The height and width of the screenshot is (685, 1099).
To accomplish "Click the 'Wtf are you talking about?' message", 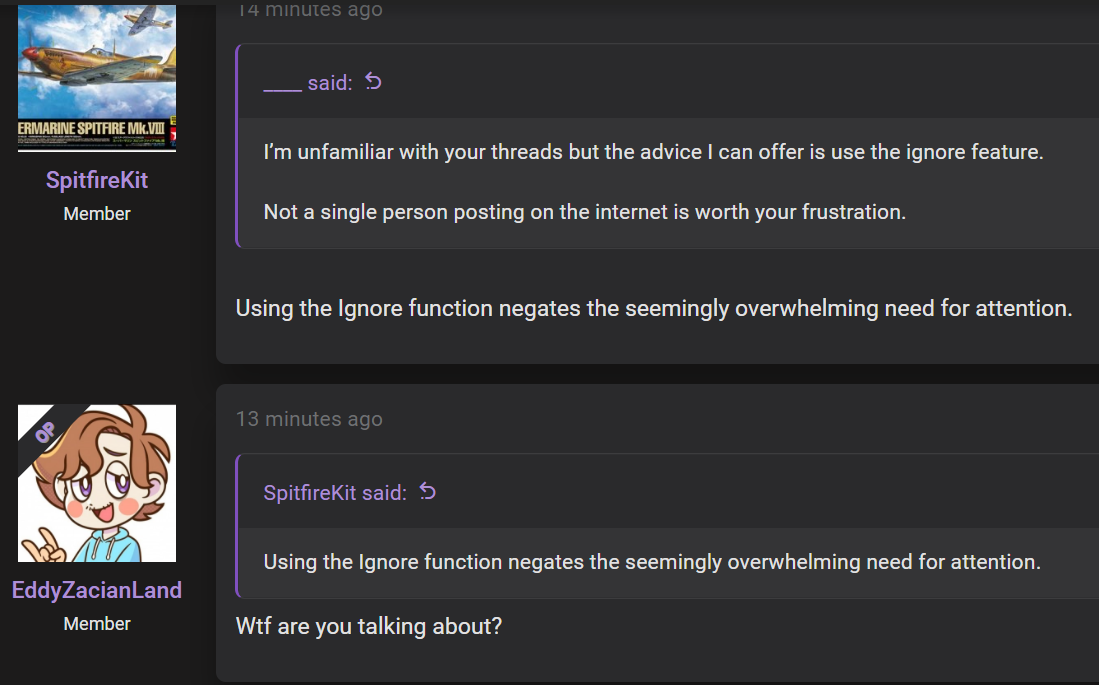I will 369,626.
